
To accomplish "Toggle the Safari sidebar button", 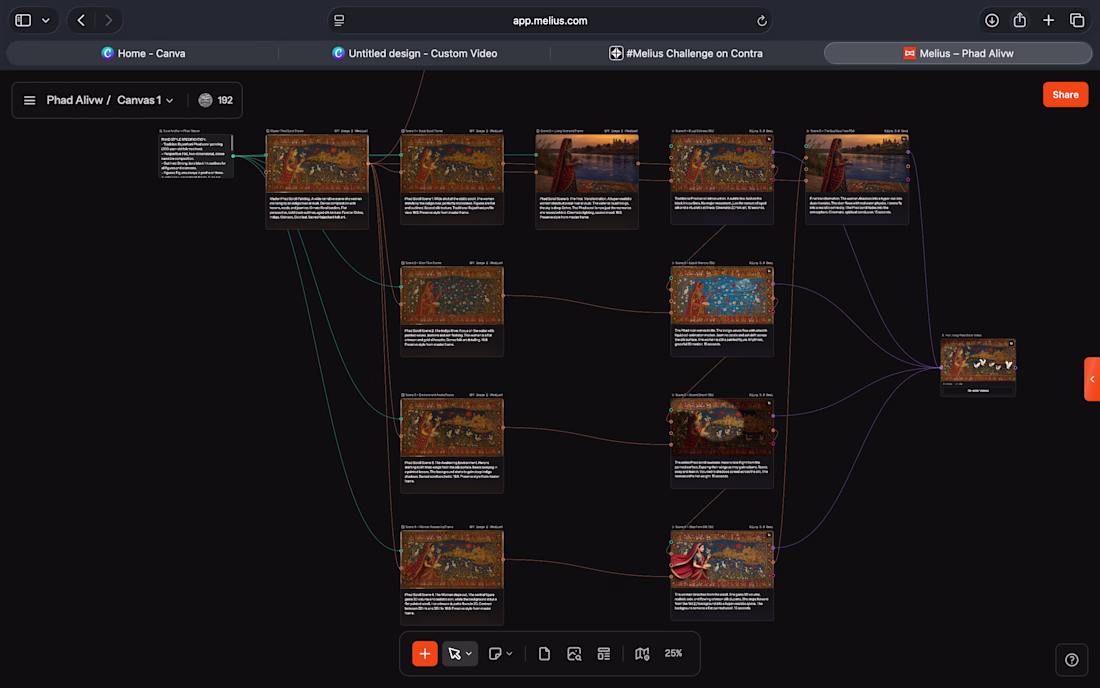I will (23, 20).
